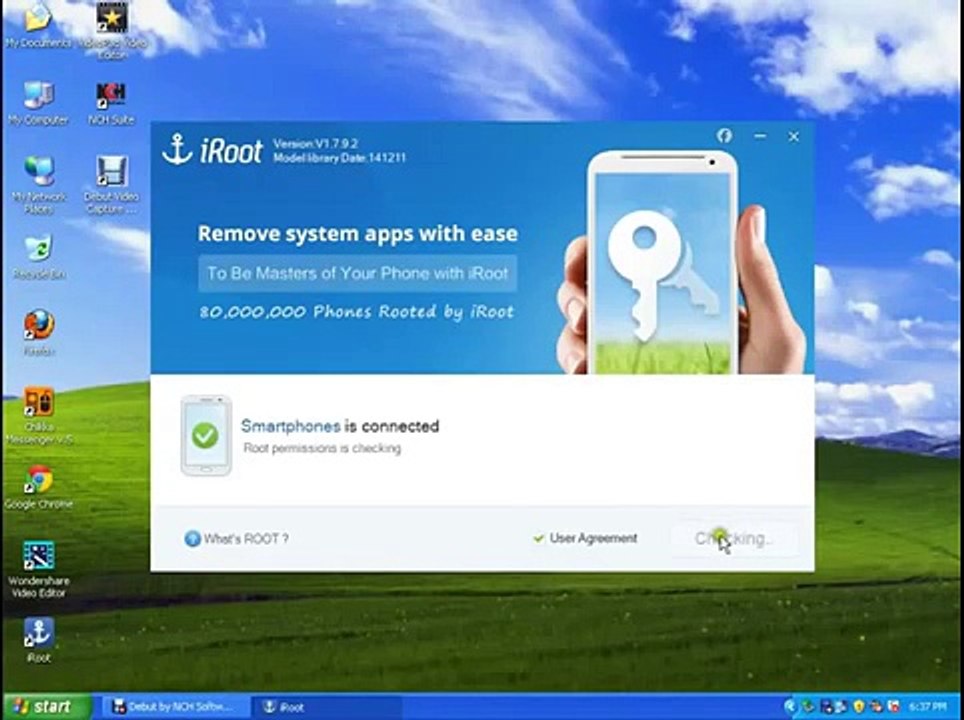Viewport: 964px width, 720px height.
Task: Toggle the User Agreement checkbox
Action: 539,539
